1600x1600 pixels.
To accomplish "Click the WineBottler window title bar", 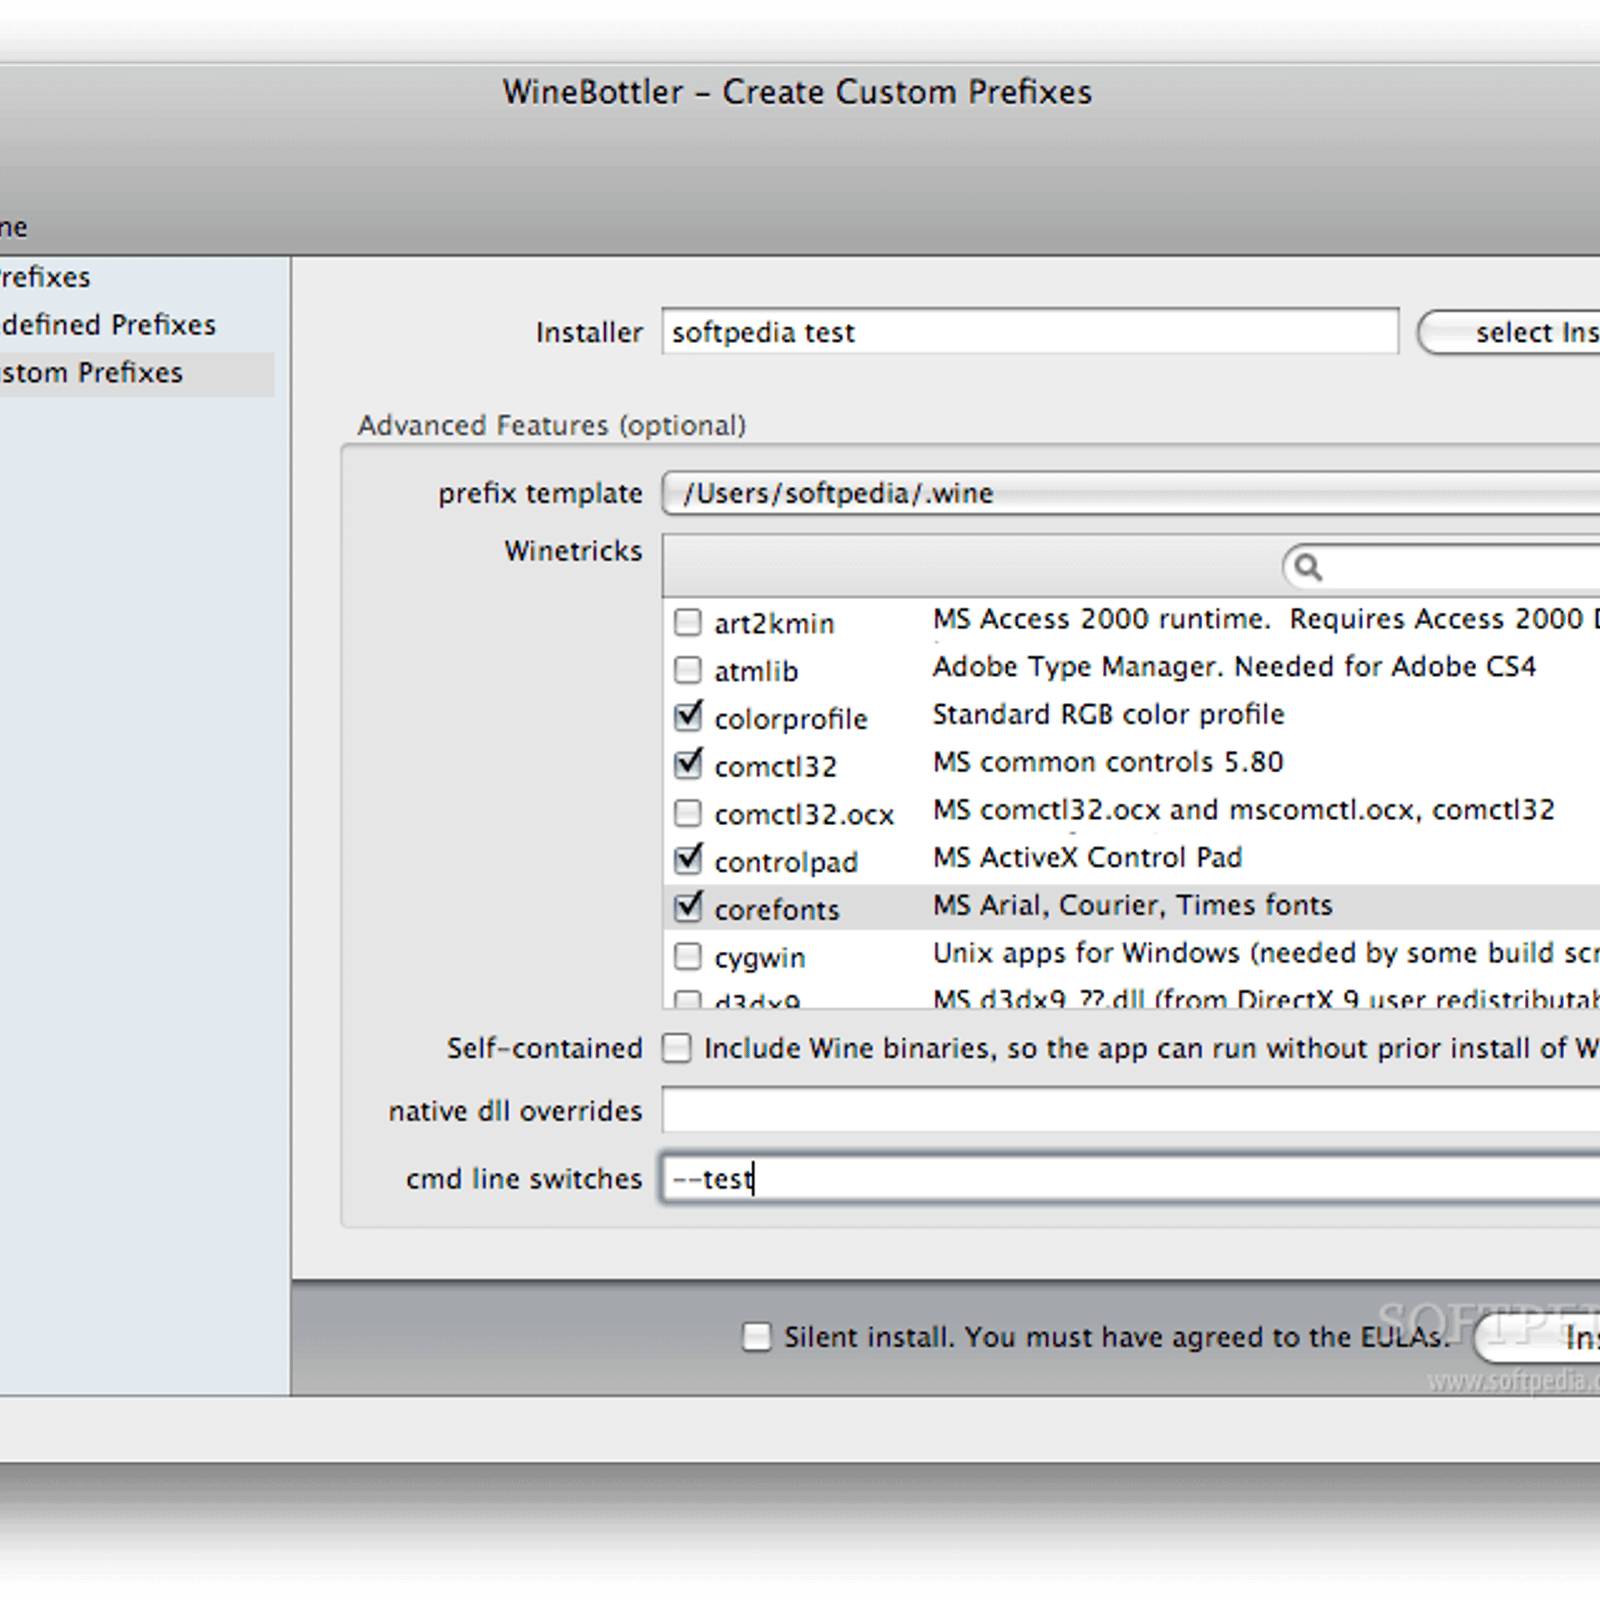I will point(797,92).
